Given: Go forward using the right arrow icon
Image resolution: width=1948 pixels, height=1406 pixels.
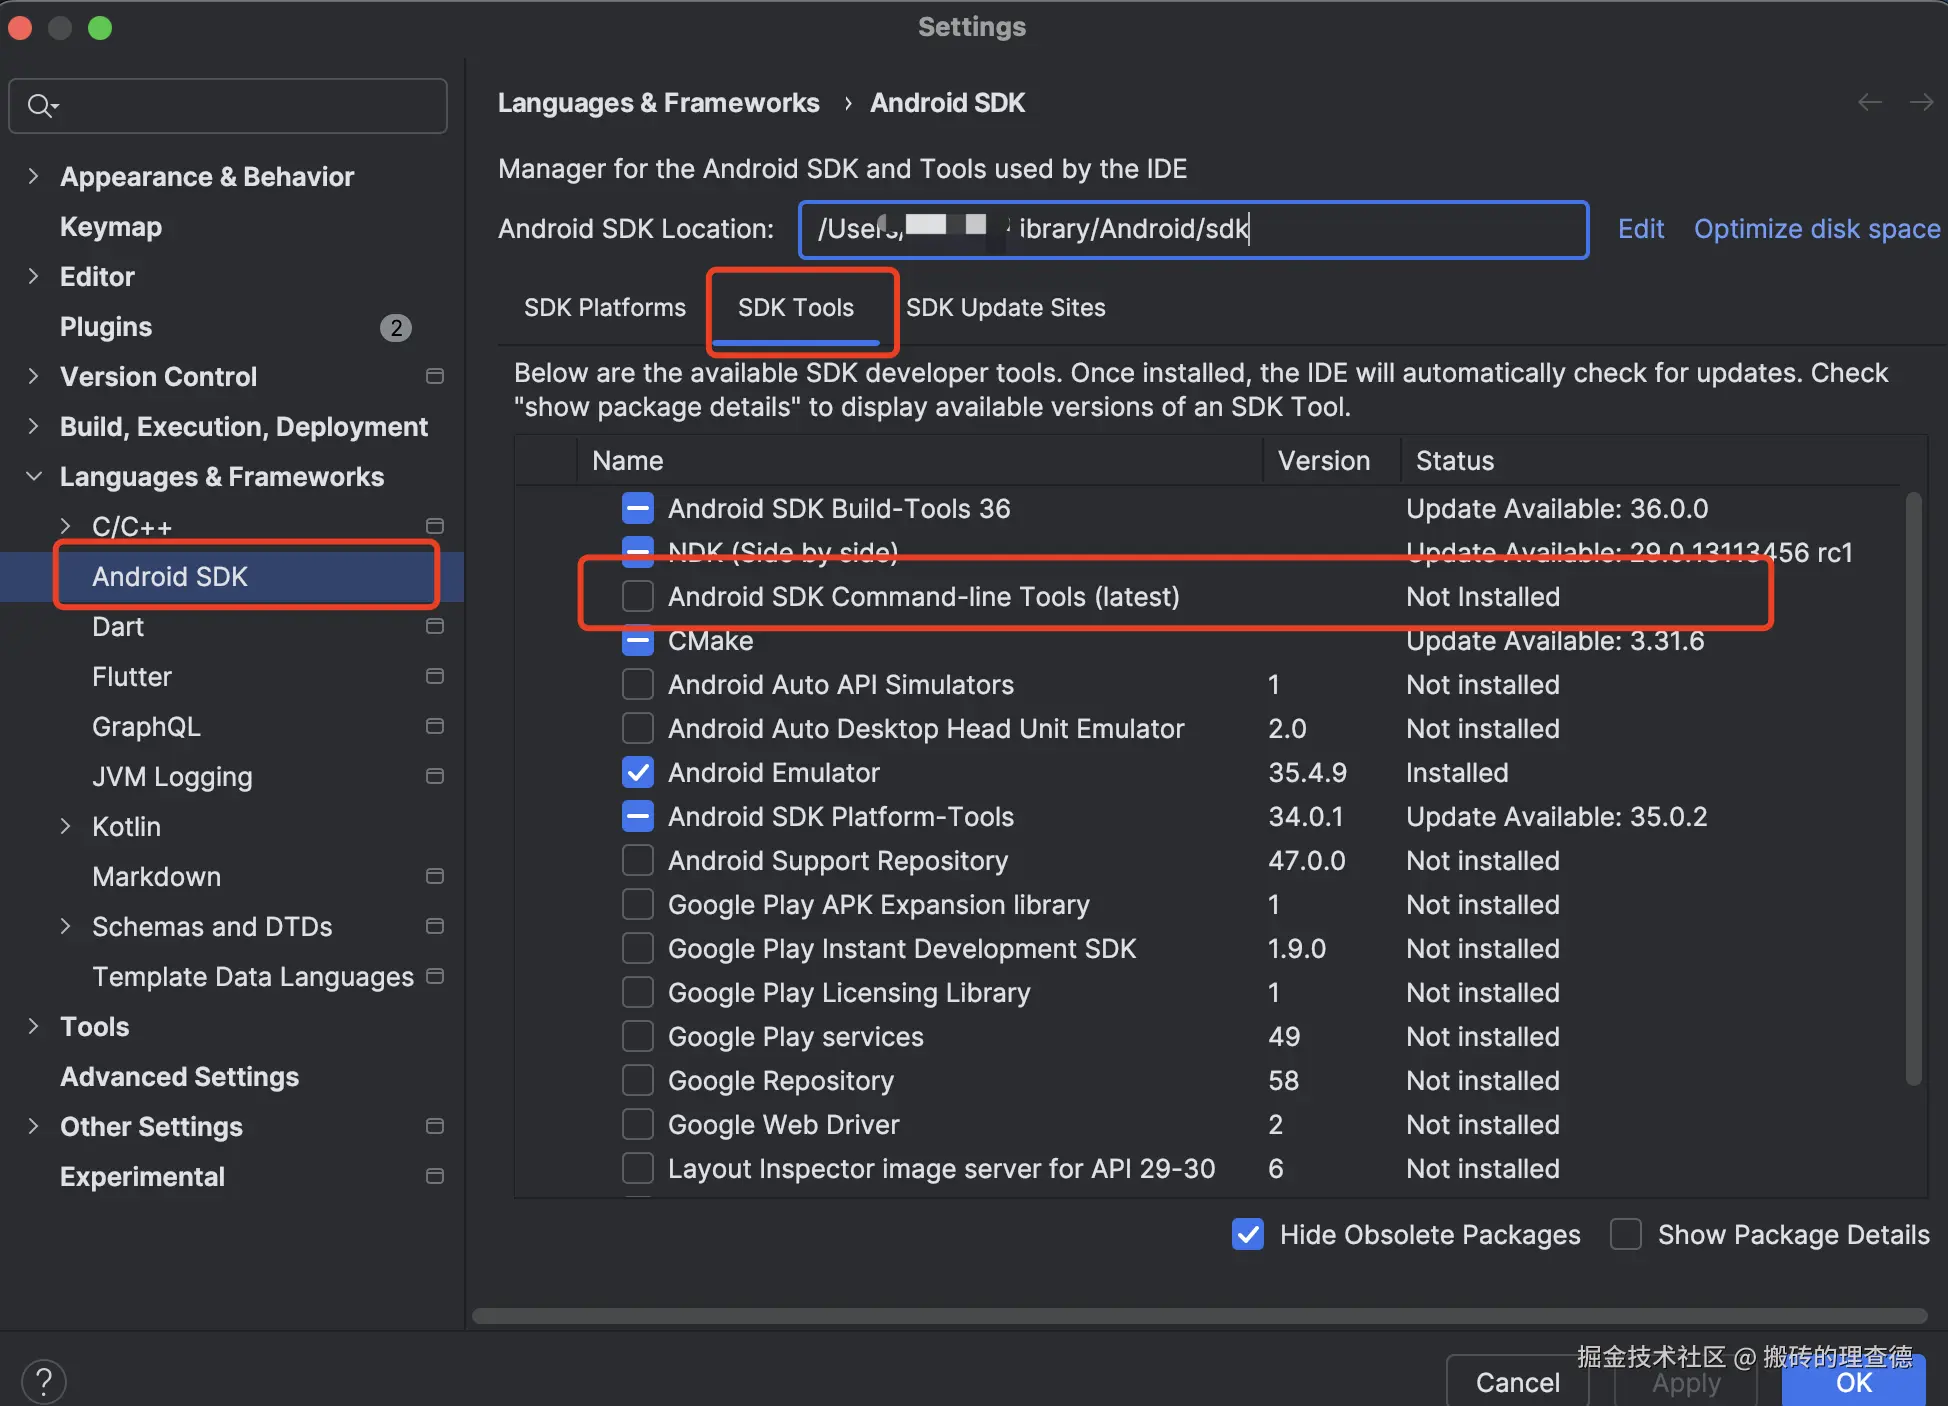Looking at the screenshot, I should coord(1921,102).
